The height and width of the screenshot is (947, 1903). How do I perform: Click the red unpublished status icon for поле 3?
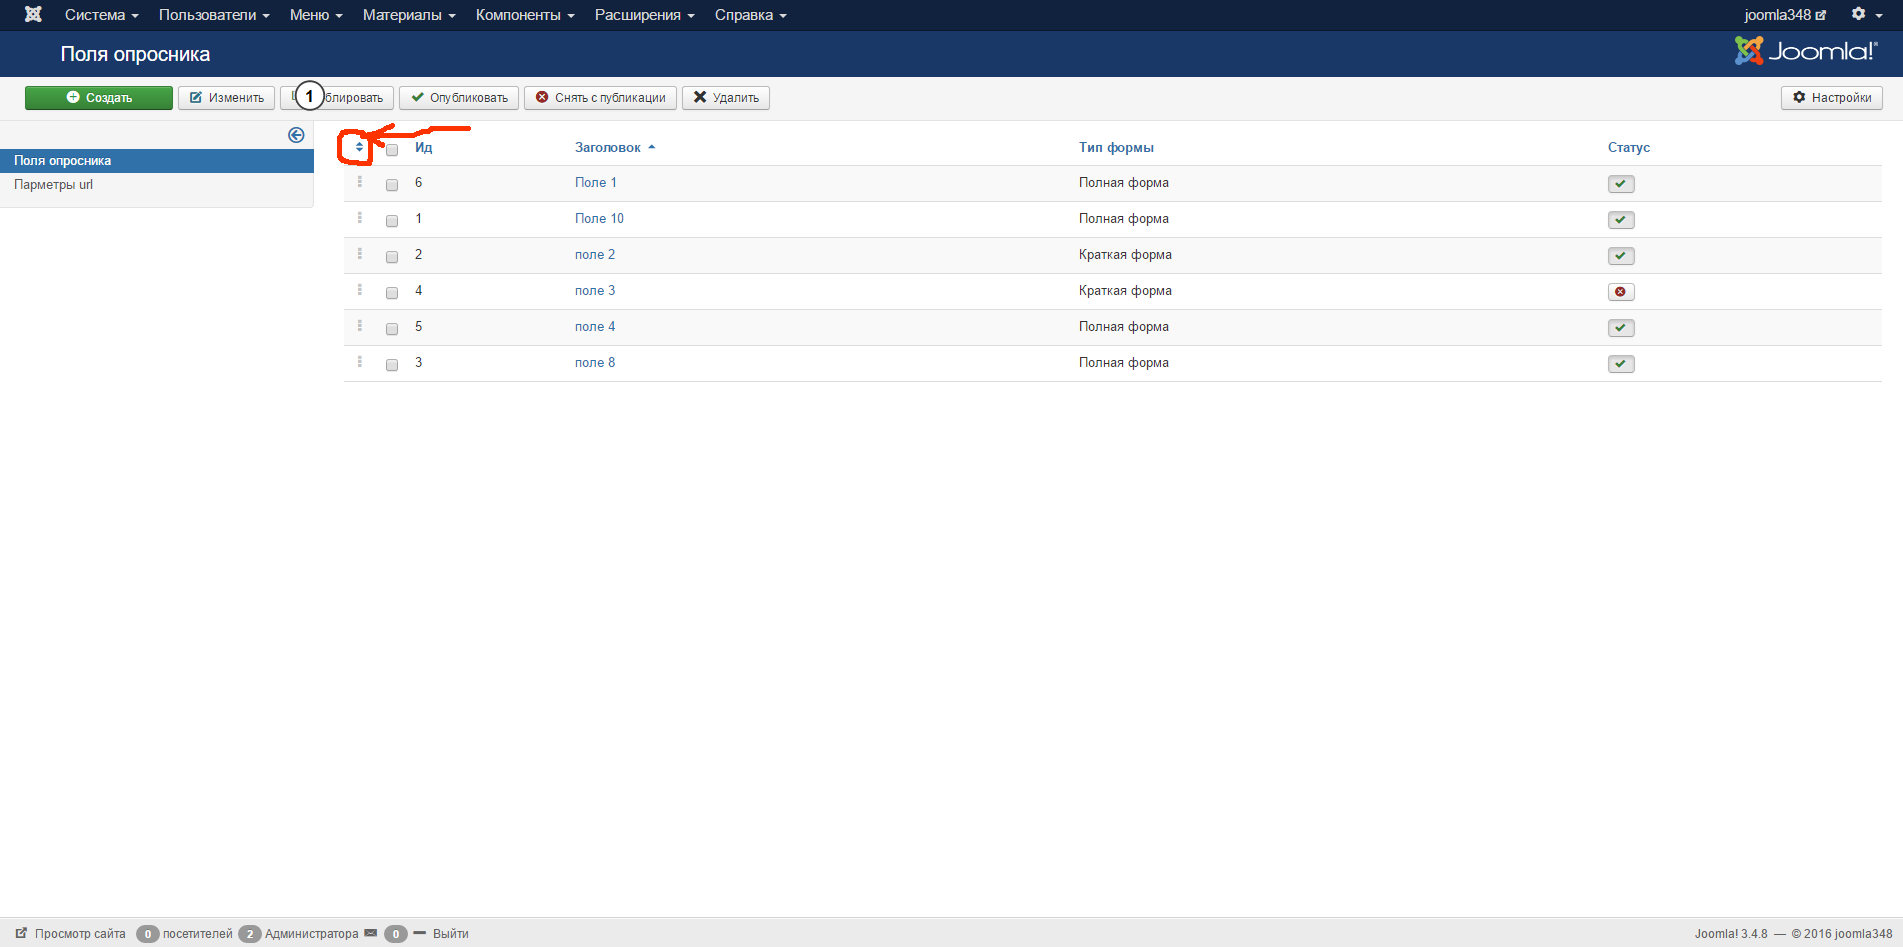click(1620, 292)
